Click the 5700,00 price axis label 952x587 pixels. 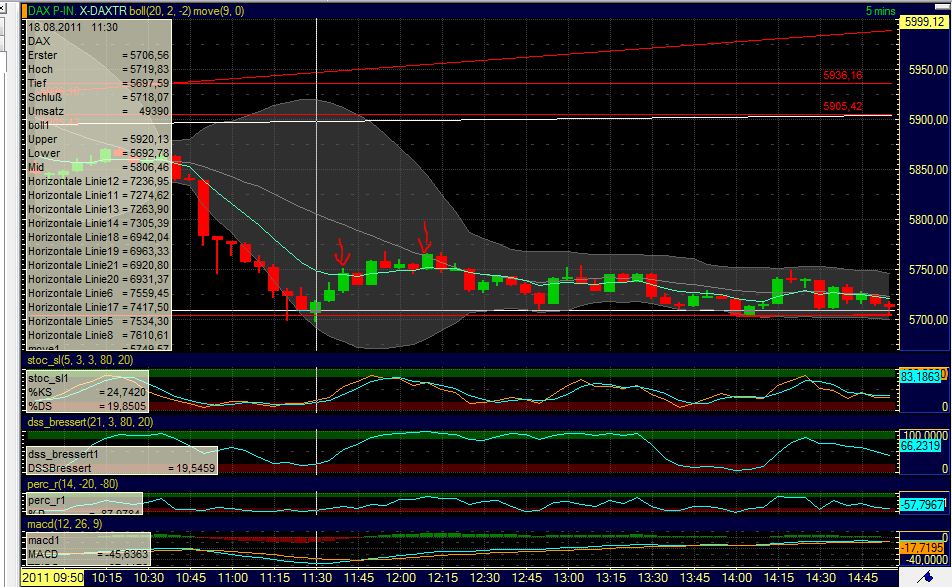[x=928, y=319]
